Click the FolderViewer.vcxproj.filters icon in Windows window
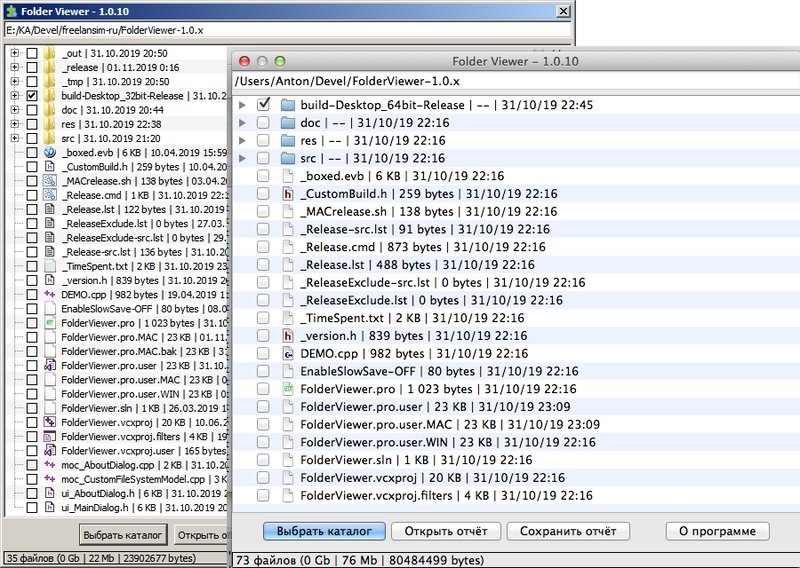800x568 pixels. 49,436
